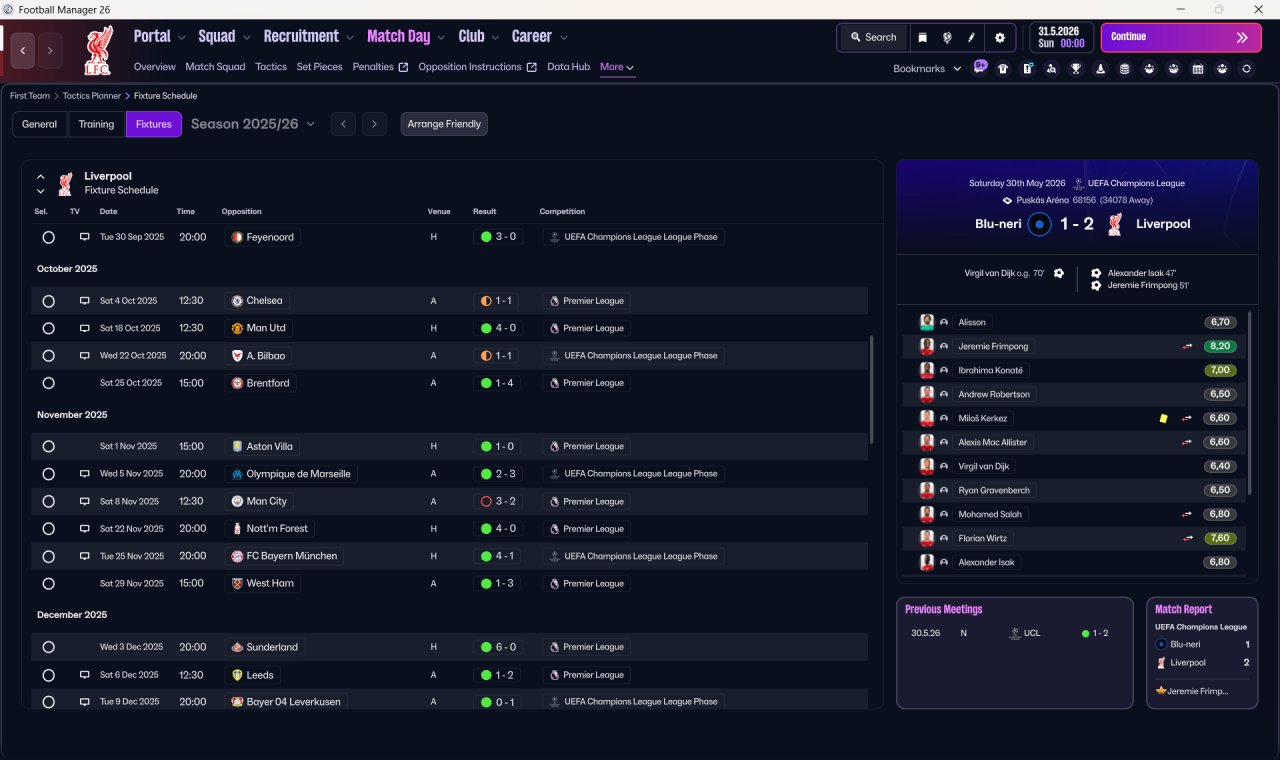The width and height of the screenshot is (1280, 760).
Task: Show previous season with the left arrow
Action: pos(343,124)
